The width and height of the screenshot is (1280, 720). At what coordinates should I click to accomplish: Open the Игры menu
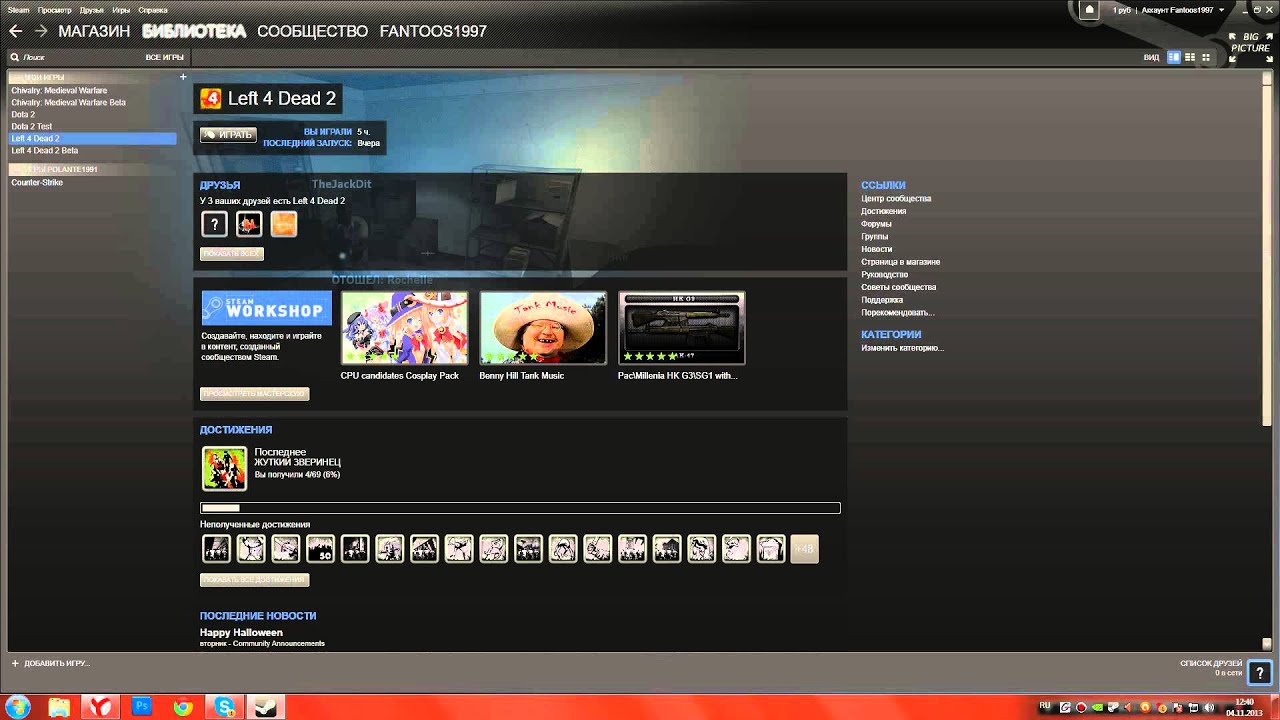click(121, 10)
